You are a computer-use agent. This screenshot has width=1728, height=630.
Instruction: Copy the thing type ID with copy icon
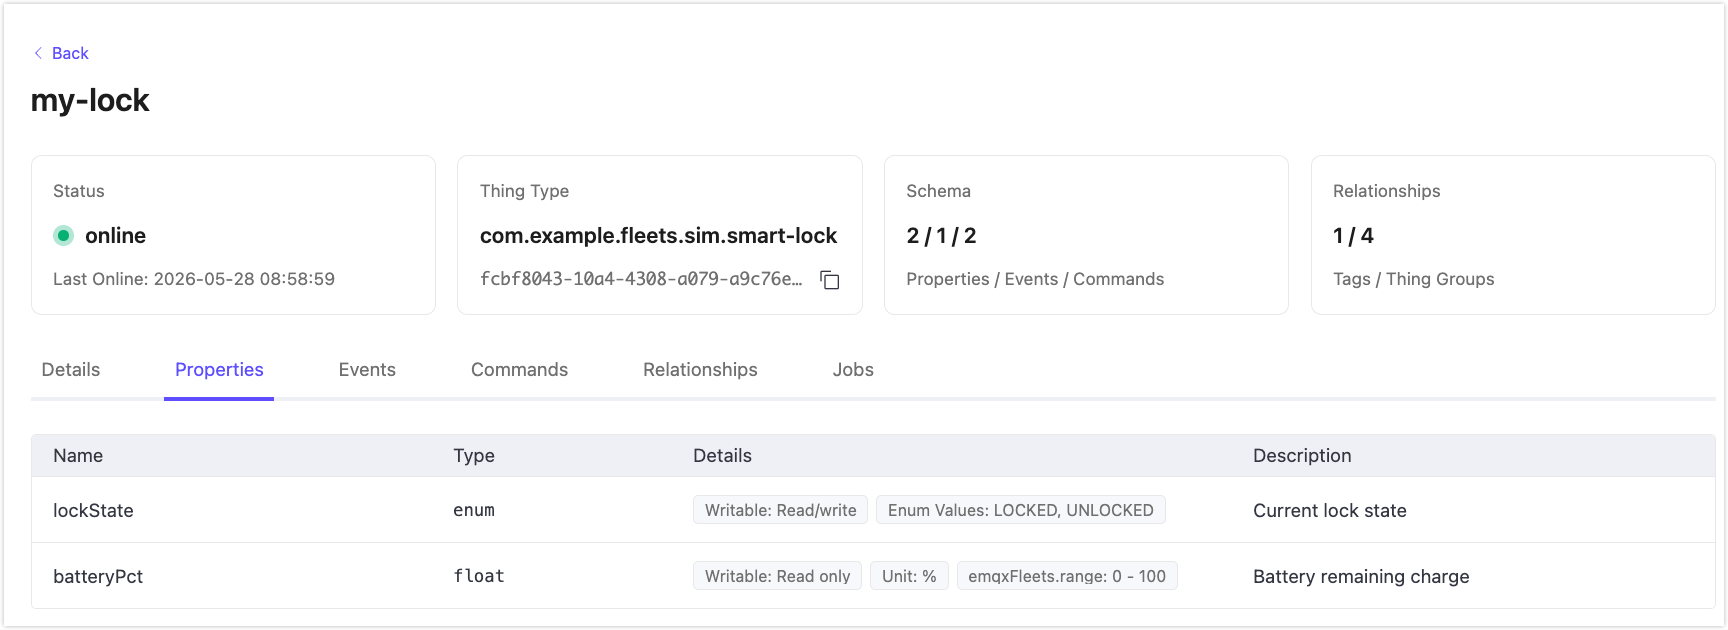point(829,280)
